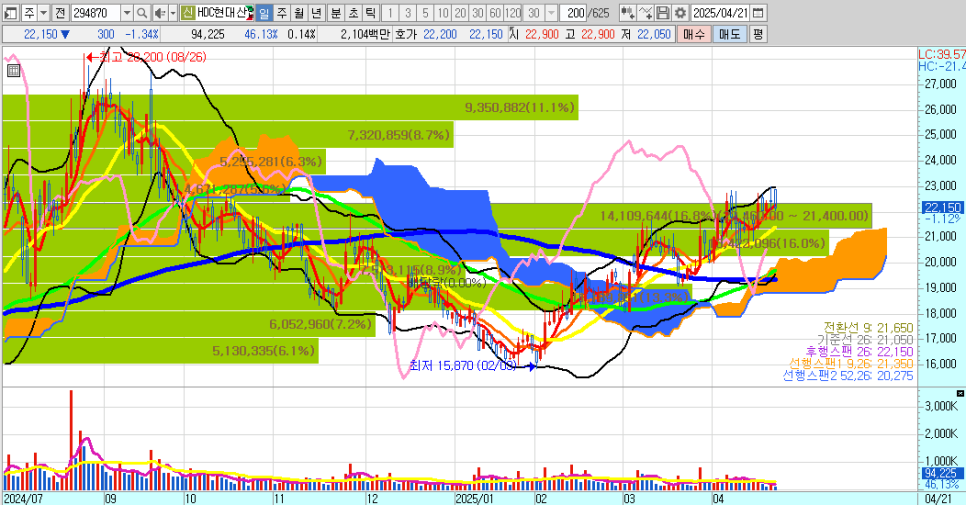The height and width of the screenshot is (505, 966).
Task: Click the add candlestick chart icon
Action: pos(627,12)
